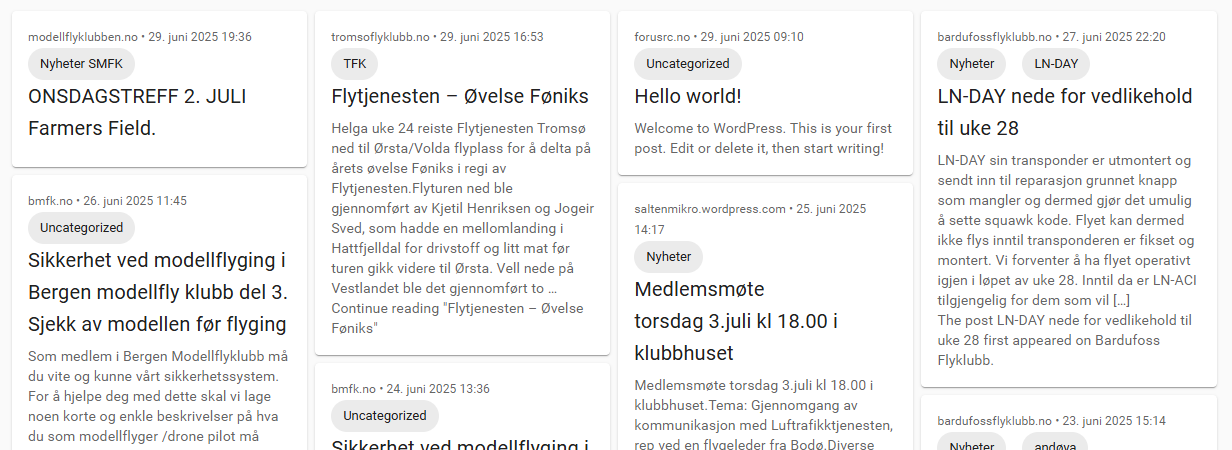Select the TFK category chip

[355, 64]
